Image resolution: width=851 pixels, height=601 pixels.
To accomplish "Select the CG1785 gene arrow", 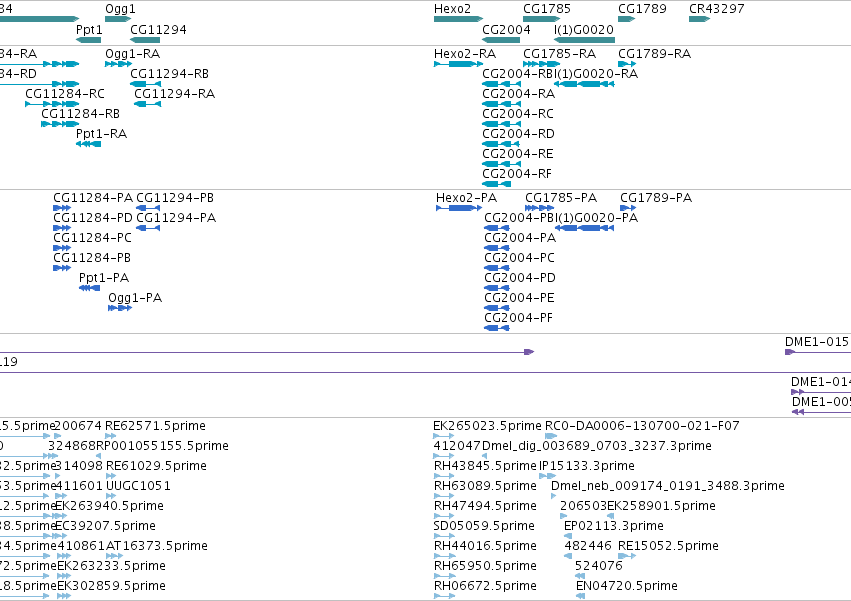I will (541, 19).
